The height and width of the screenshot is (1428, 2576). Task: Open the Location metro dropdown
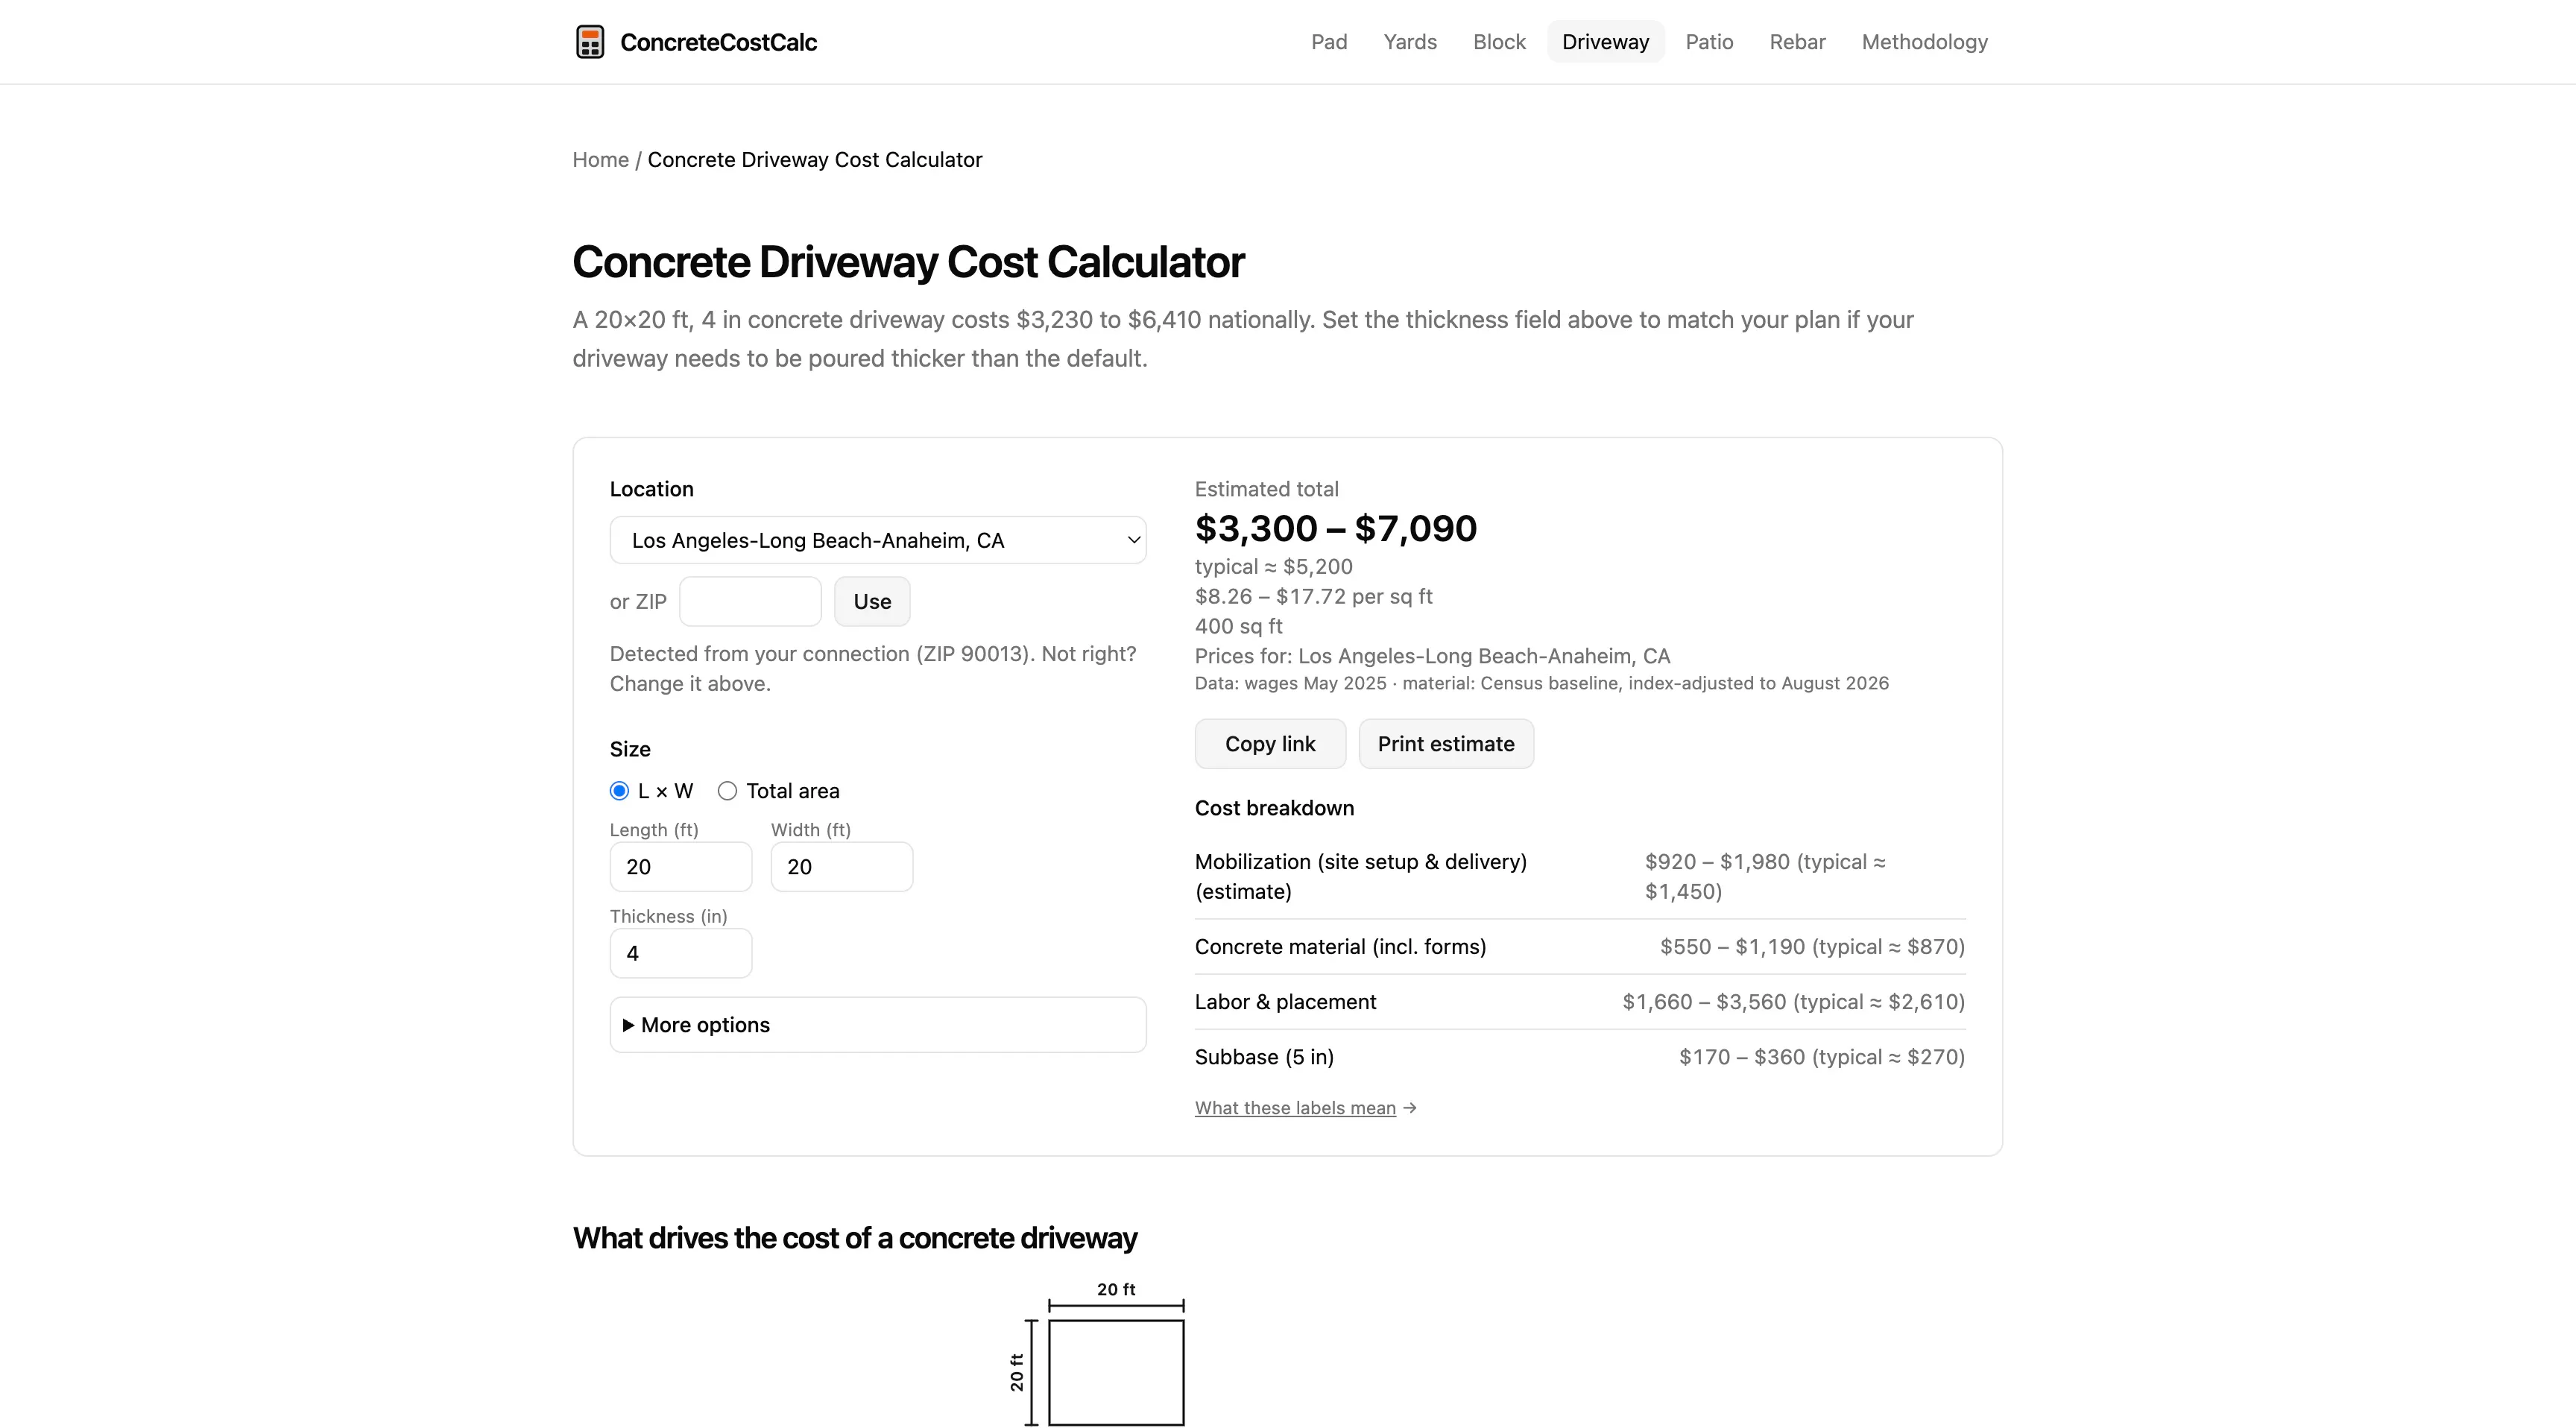[878, 540]
